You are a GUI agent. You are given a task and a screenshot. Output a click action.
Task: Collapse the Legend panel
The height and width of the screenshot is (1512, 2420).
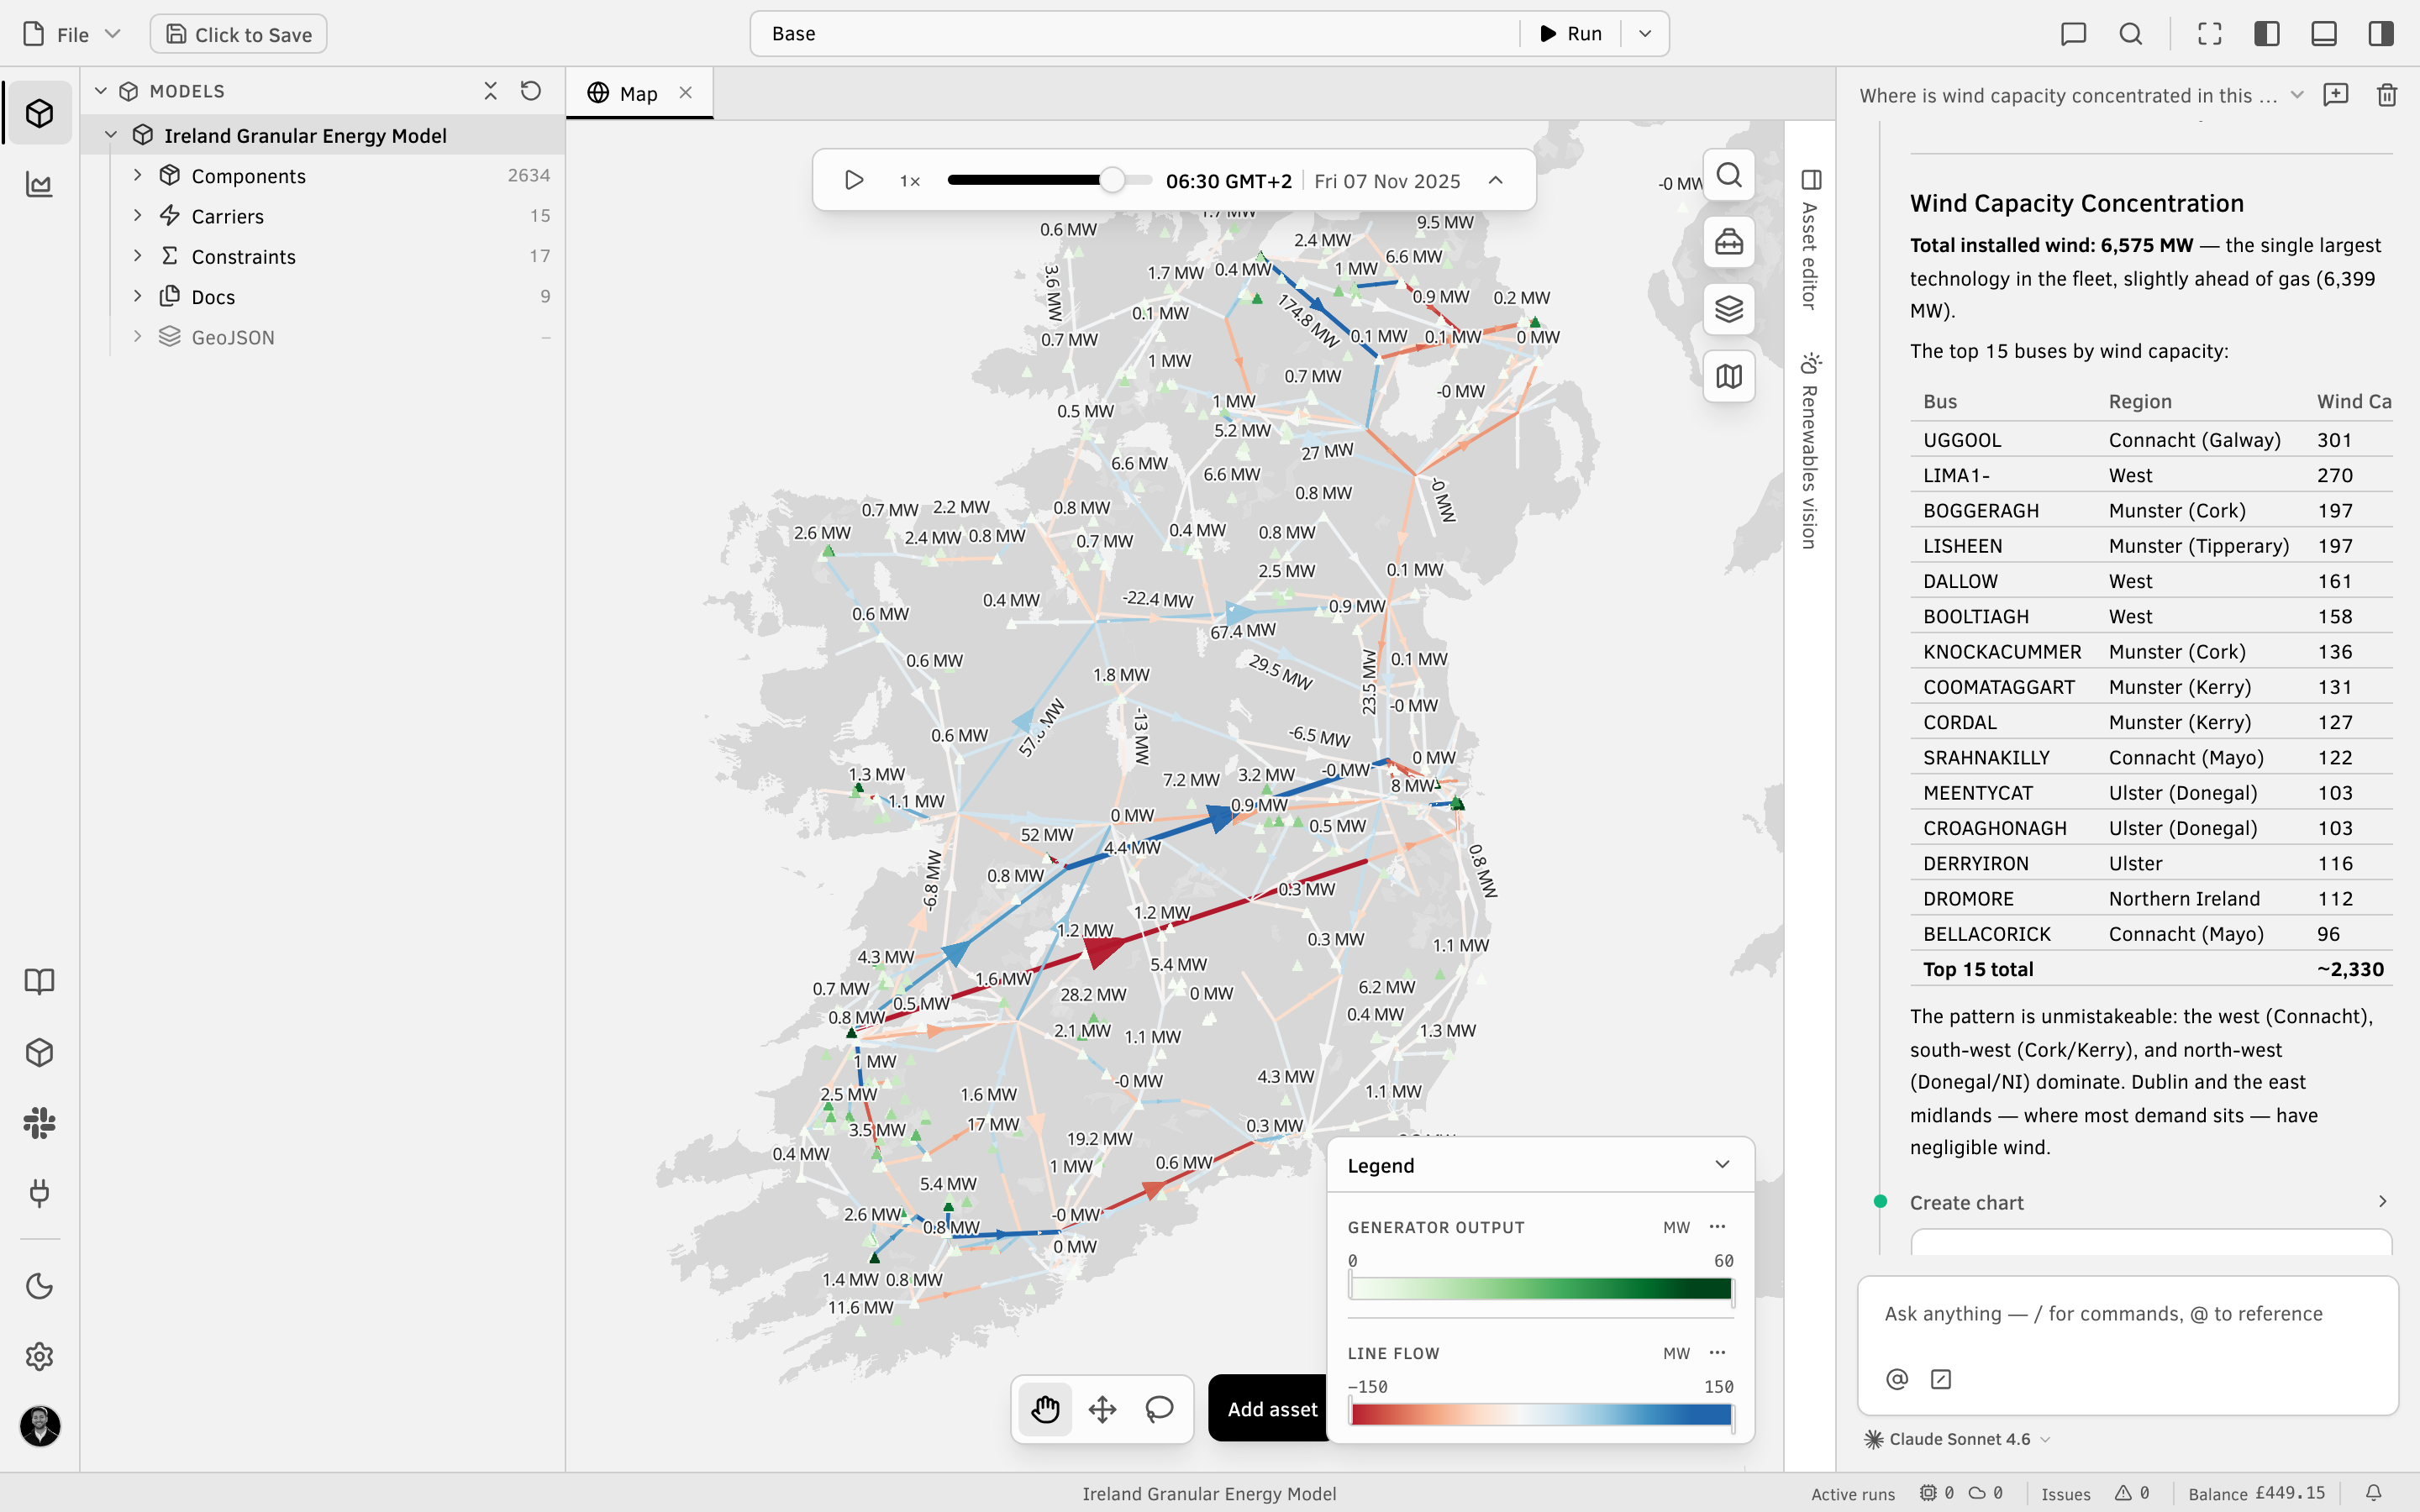coord(1722,1165)
